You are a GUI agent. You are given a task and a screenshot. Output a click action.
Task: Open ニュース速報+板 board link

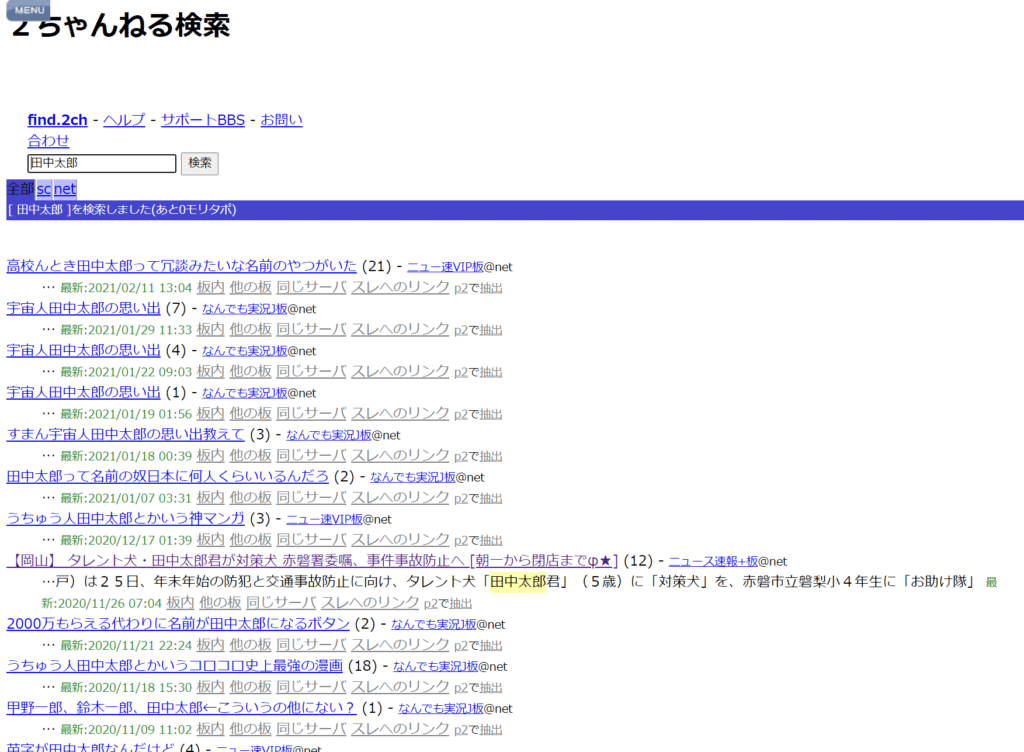(713, 561)
